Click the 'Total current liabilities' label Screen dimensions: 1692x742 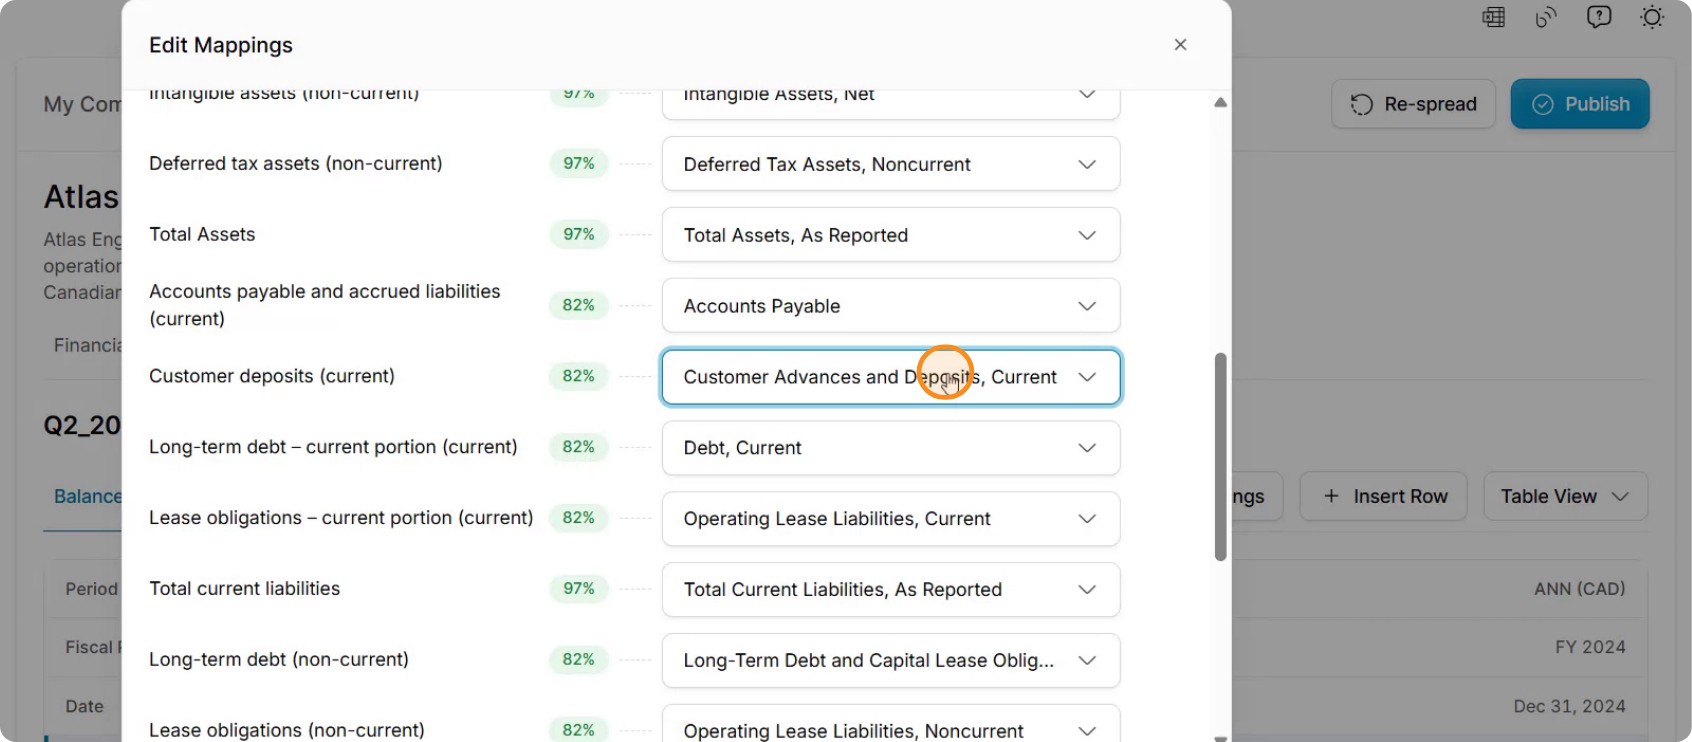pyautogui.click(x=245, y=589)
